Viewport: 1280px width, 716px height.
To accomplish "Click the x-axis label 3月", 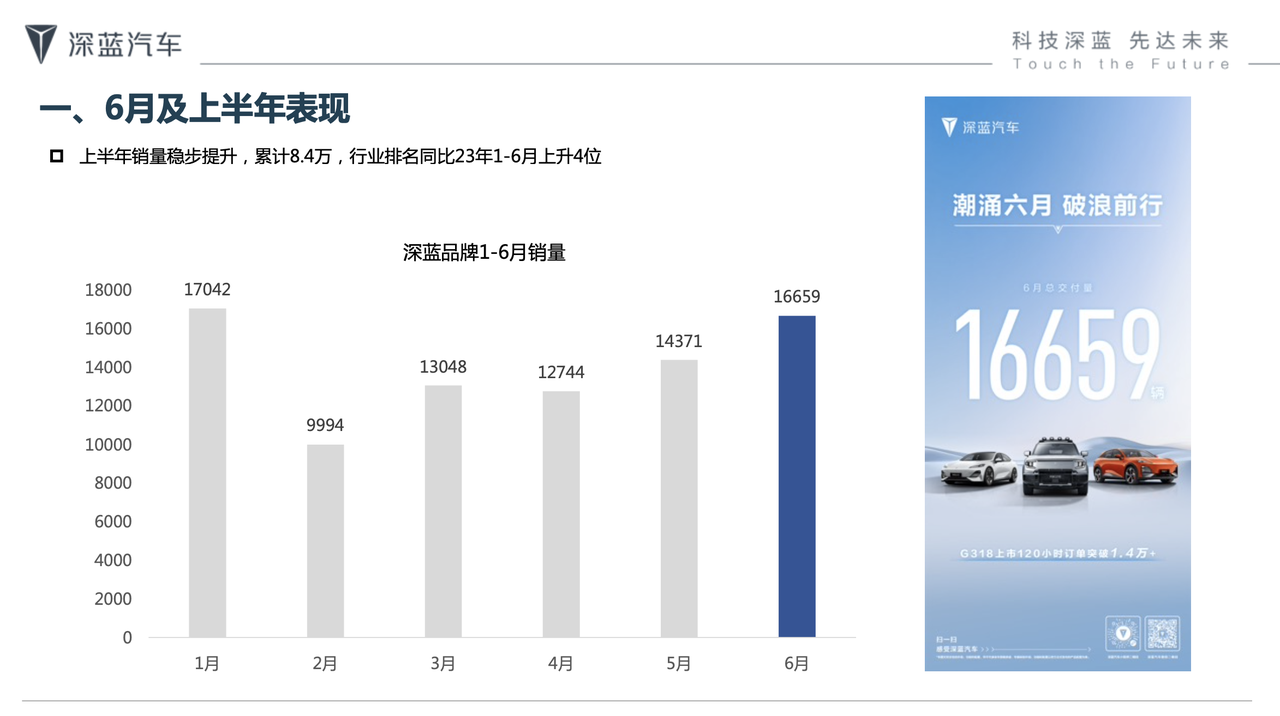I will (x=443, y=663).
